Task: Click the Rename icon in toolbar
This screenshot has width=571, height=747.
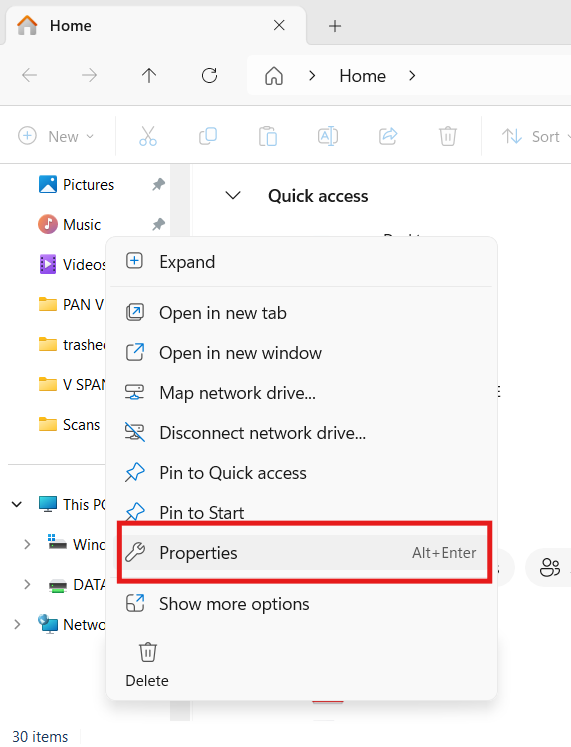Action: click(328, 136)
